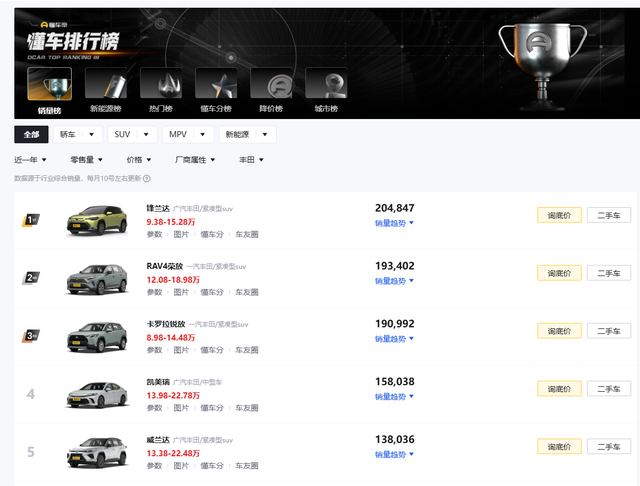The height and width of the screenshot is (486, 640).
Task: Open the 锋兰达 model name link
Action: click(158, 209)
